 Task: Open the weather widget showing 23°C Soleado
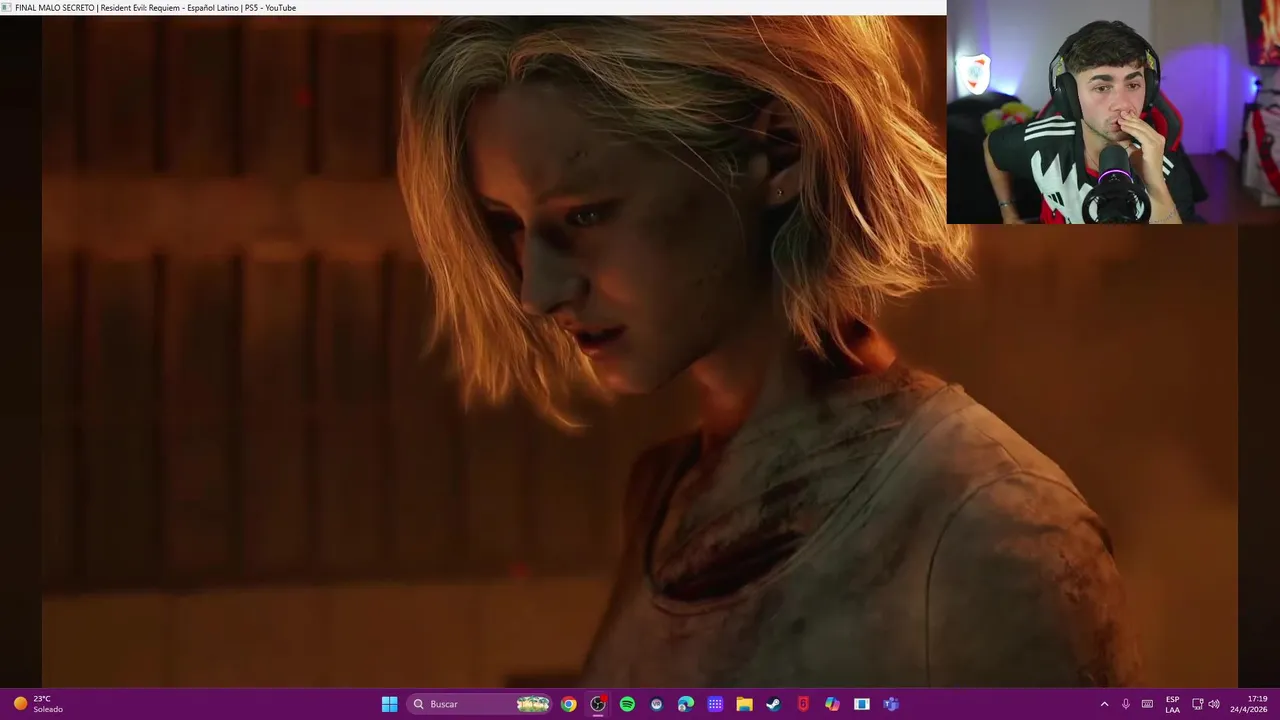pyautogui.click(x=38, y=704)
